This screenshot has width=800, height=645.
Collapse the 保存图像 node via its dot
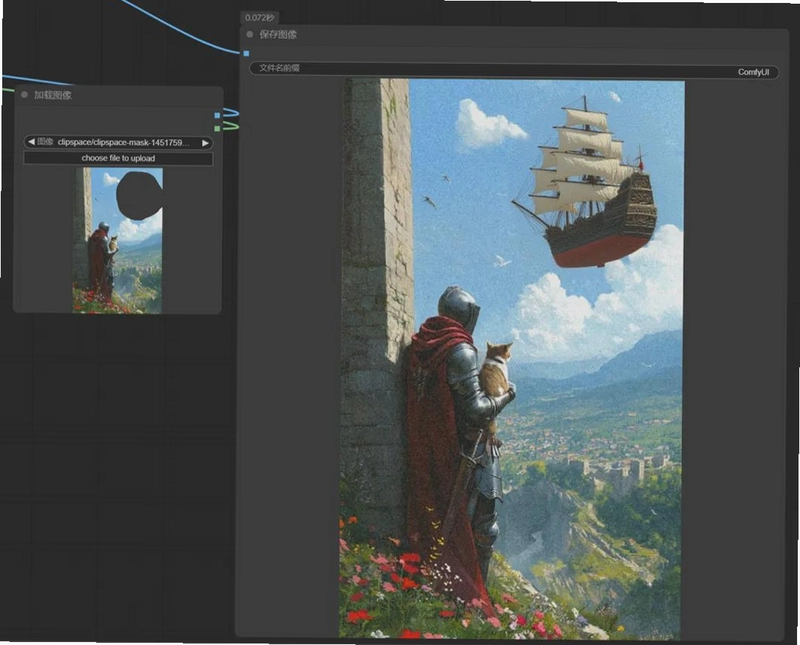249,34
